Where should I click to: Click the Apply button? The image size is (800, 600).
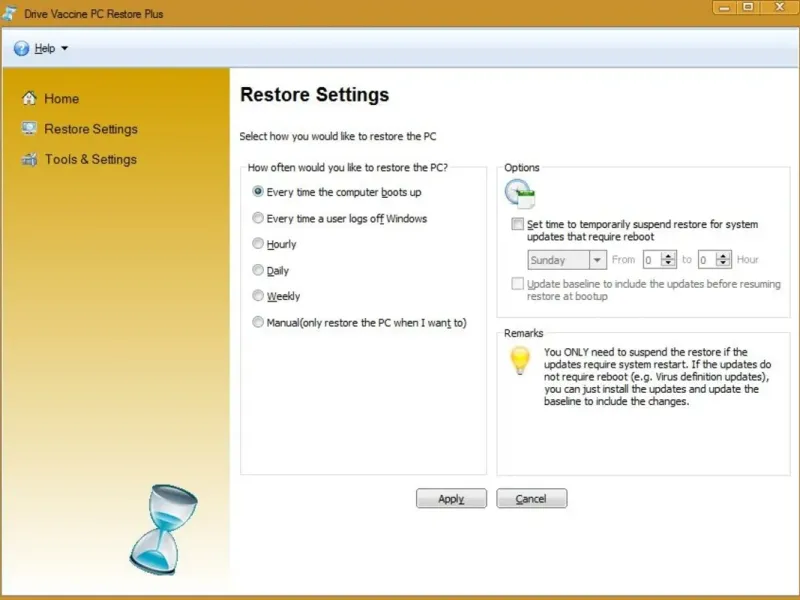(x=452, y=498)
